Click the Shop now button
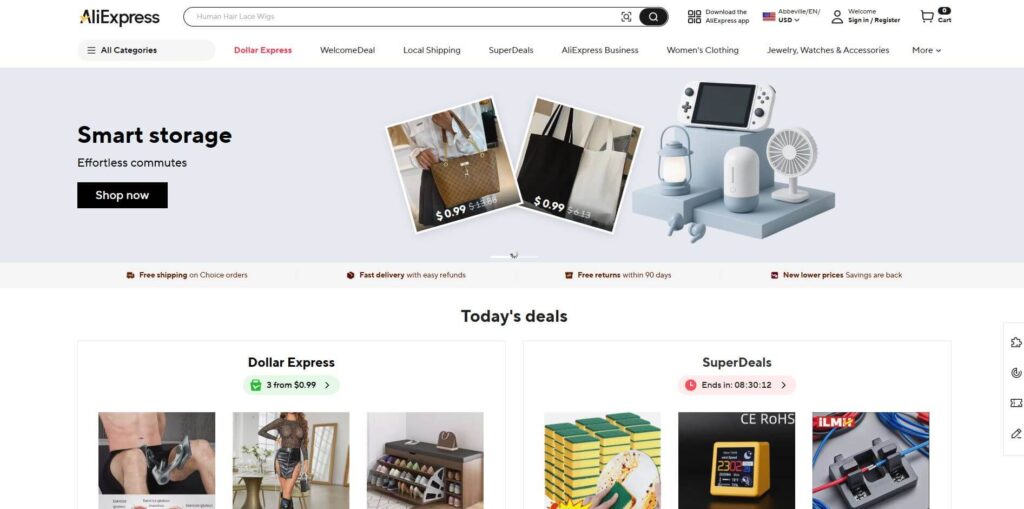 122,195
